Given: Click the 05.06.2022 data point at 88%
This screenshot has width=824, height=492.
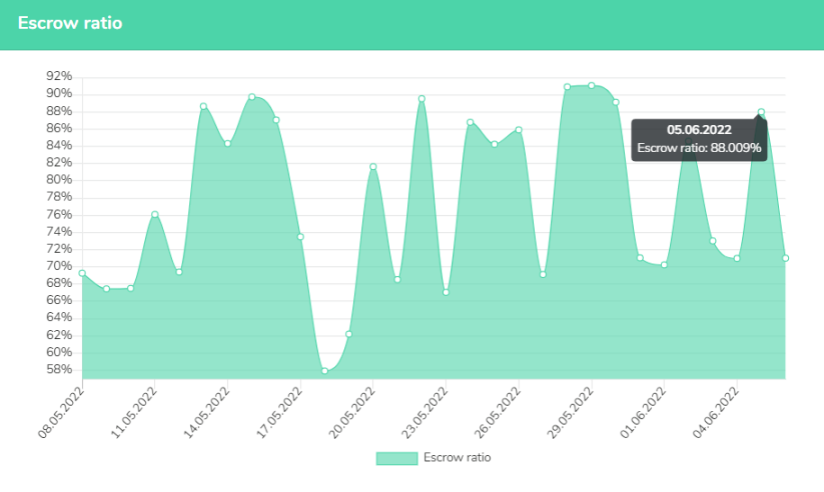Looking at the screenshot, I should tap(761, 112).
